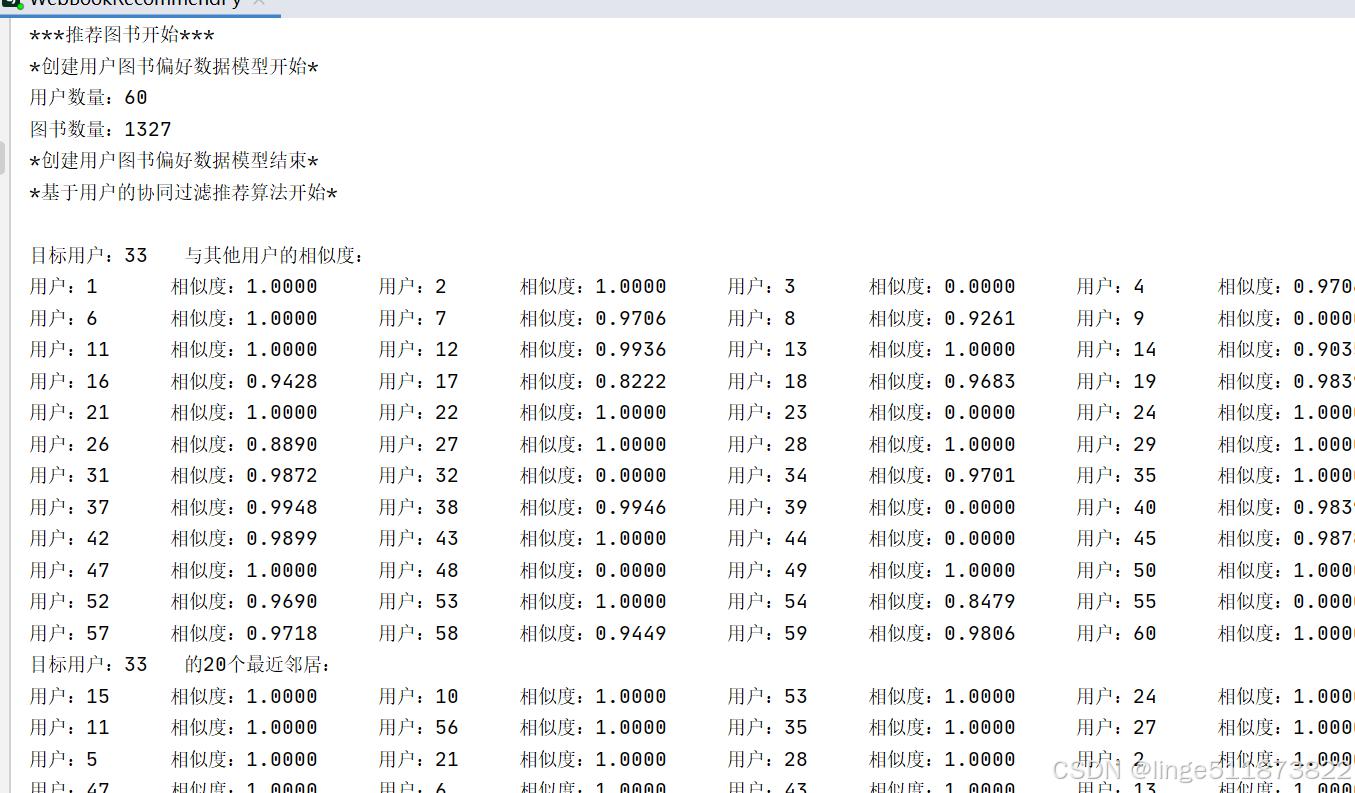1355x793 pixels.
Task: Click the '用户：40' cell
Action: coord(1116,508)
